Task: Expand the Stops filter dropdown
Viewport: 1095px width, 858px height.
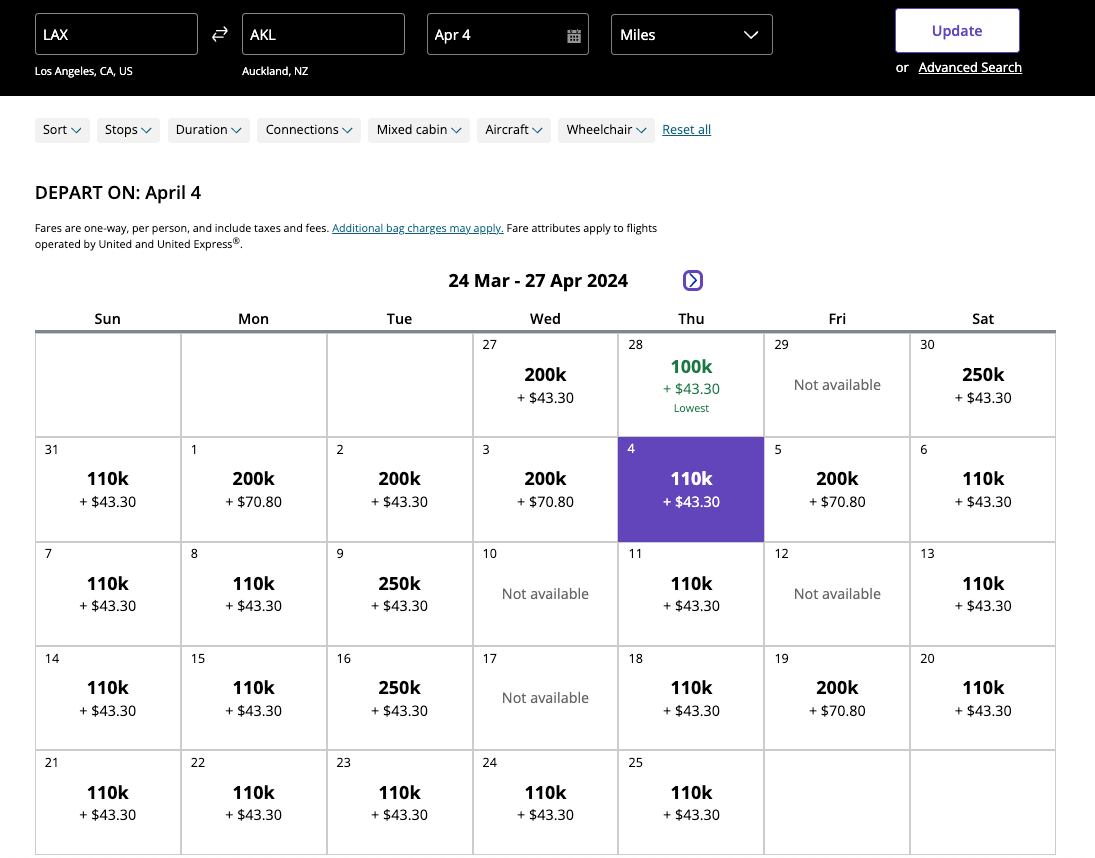Action: coord(128,130)
